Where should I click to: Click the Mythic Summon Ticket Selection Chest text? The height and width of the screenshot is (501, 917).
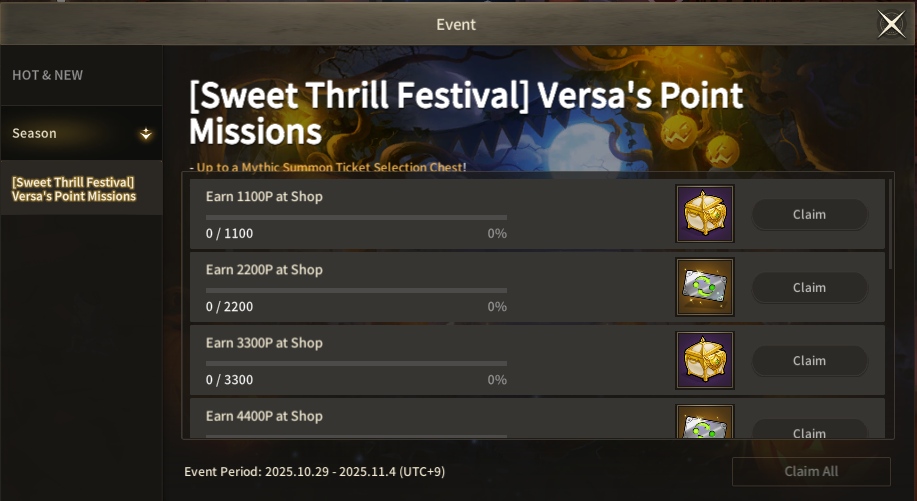click(x=331, y=167)
